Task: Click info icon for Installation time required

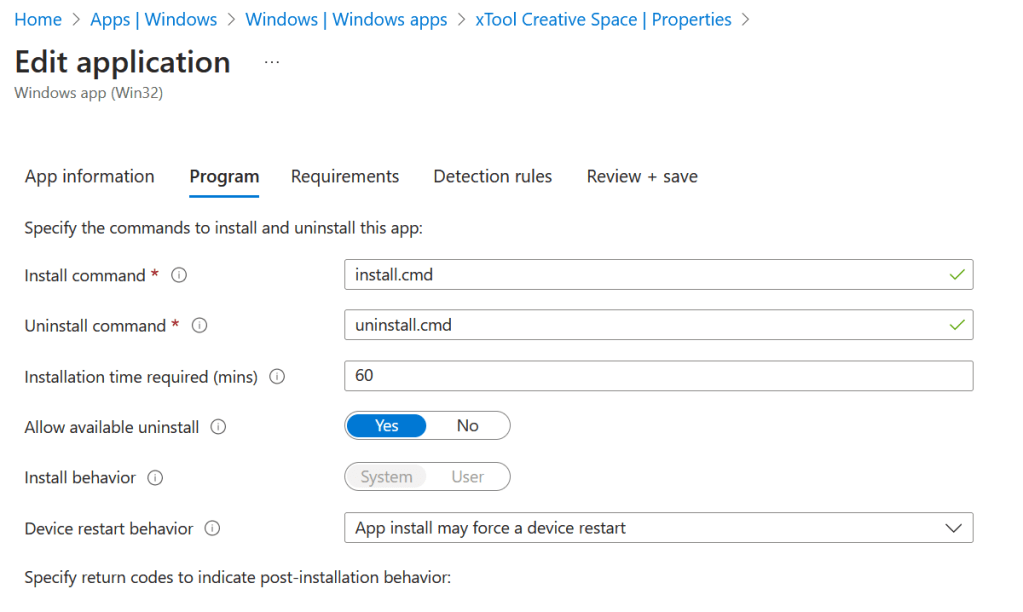Action: (x=278, y=377)
